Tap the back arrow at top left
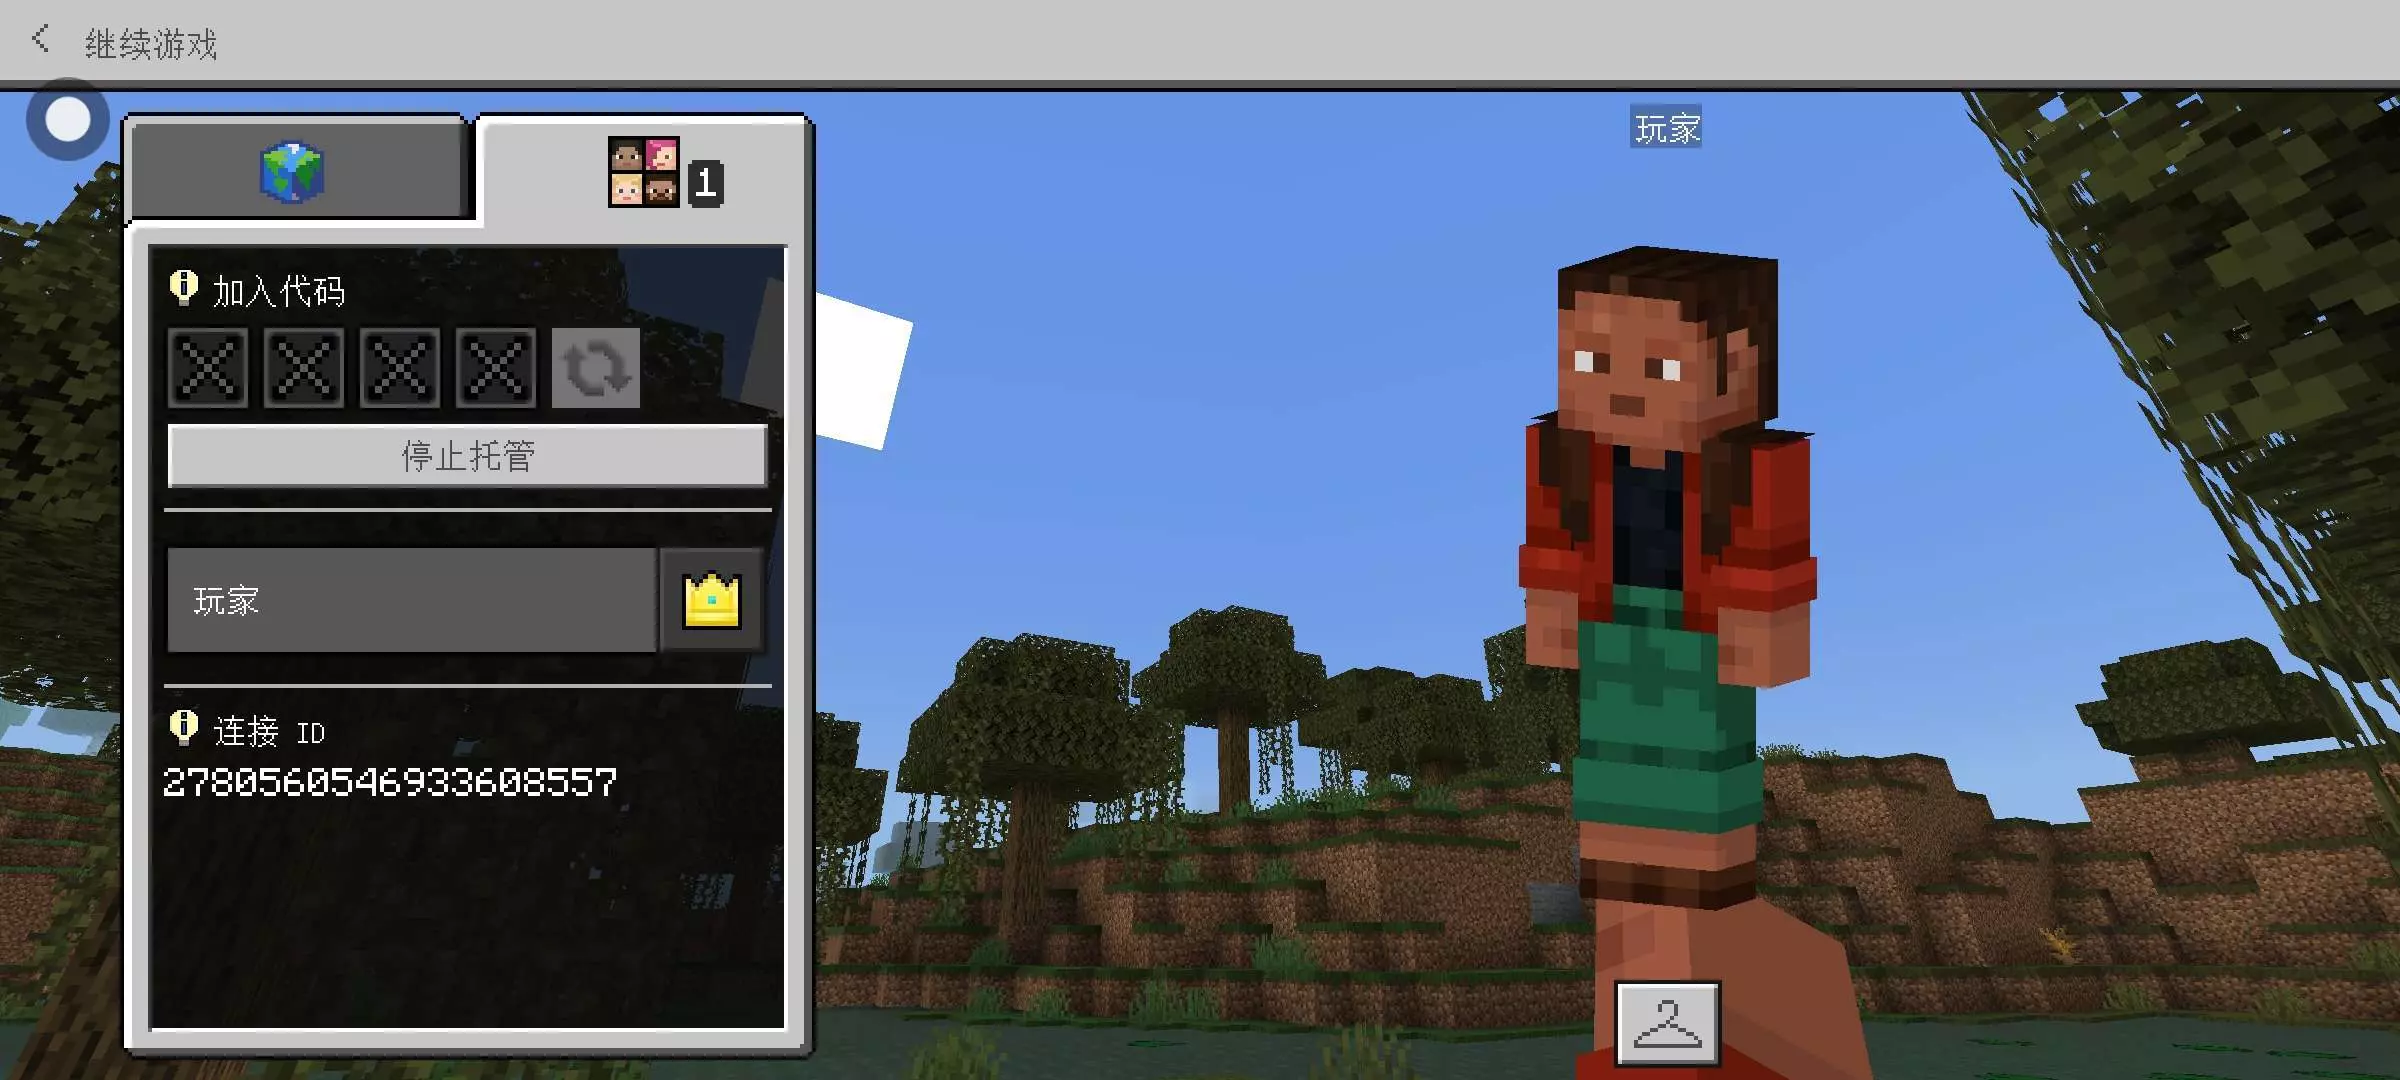This screenshot has width=2400, height=1080. coord(41,40)
